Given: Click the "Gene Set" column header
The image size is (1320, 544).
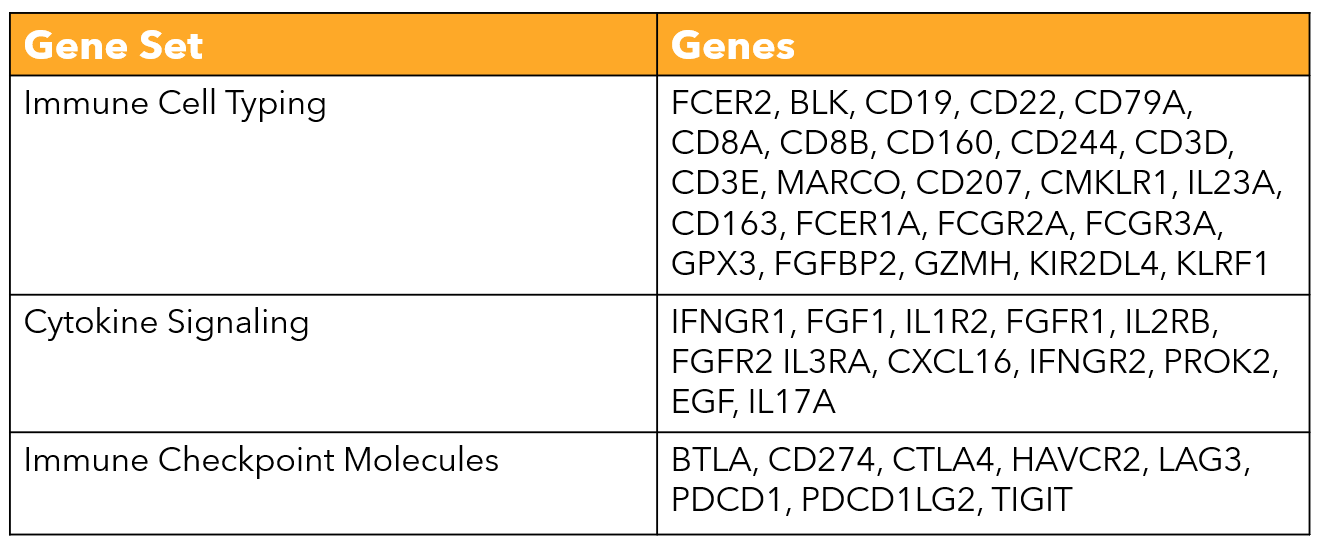Looking at the screenshot, I should (x=113, y=46).
